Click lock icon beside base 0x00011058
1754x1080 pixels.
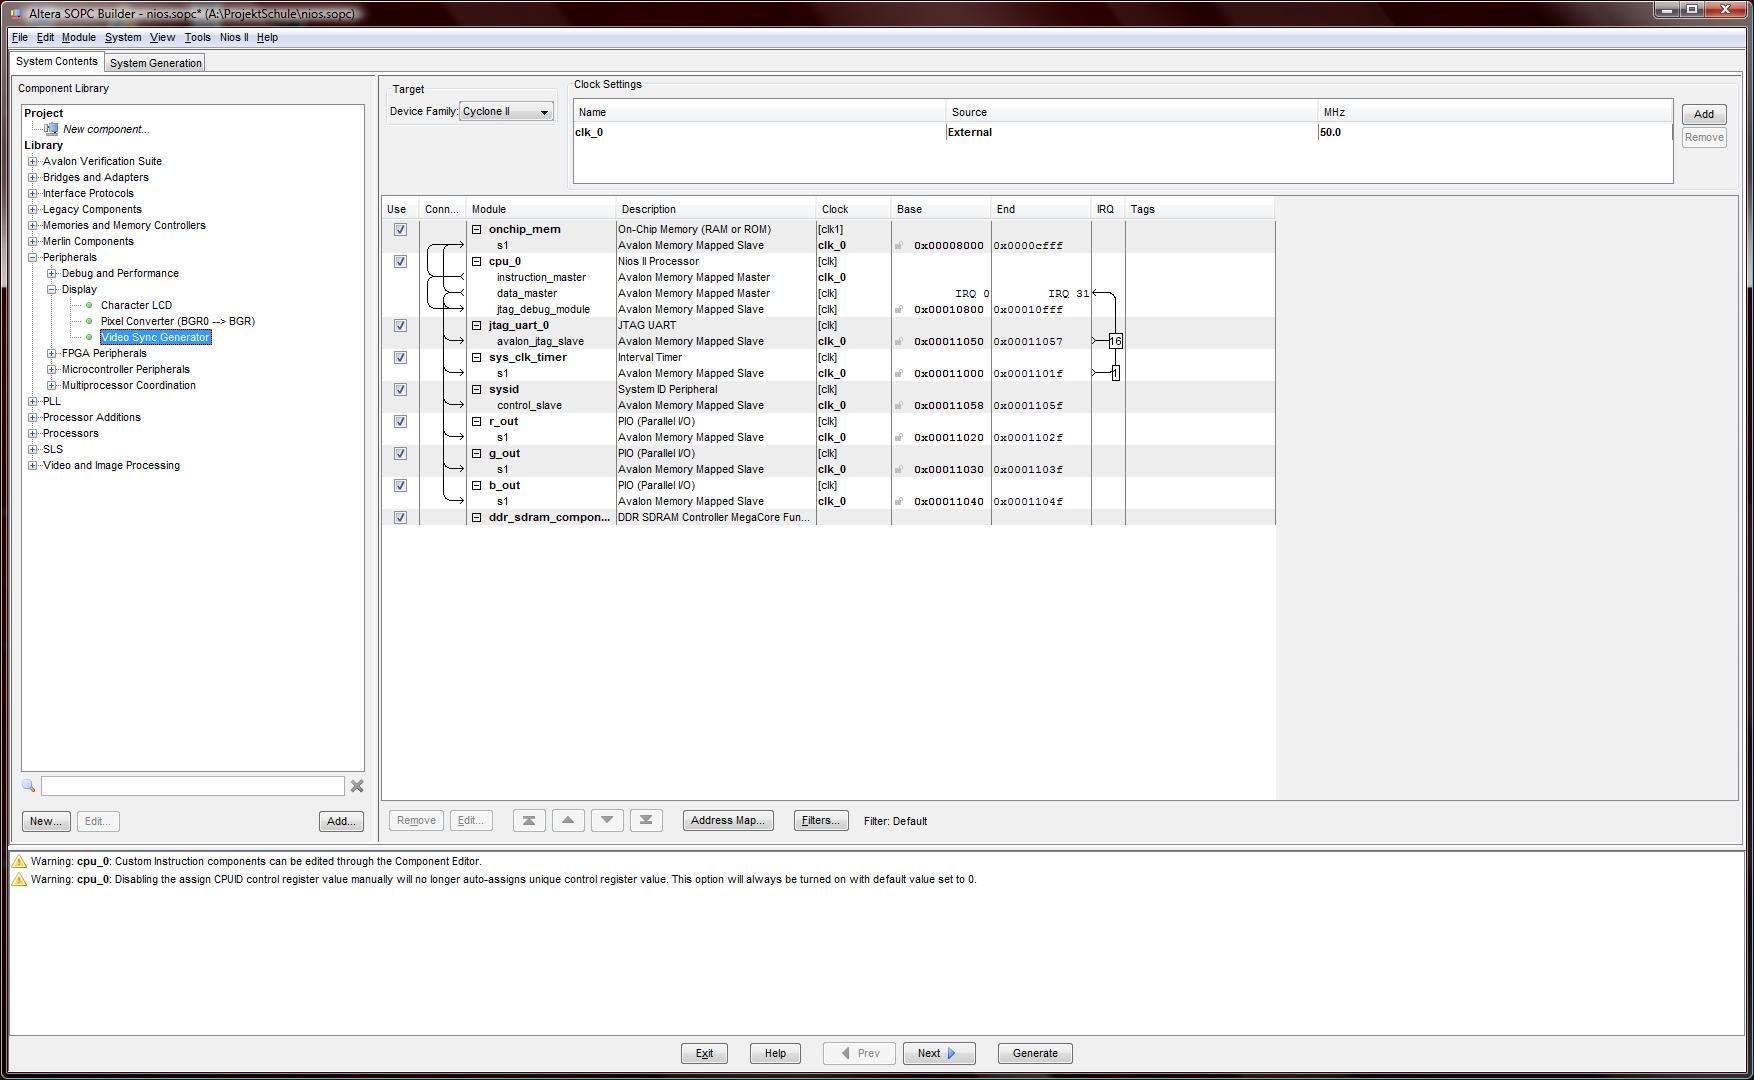click(x=898, y=405)
